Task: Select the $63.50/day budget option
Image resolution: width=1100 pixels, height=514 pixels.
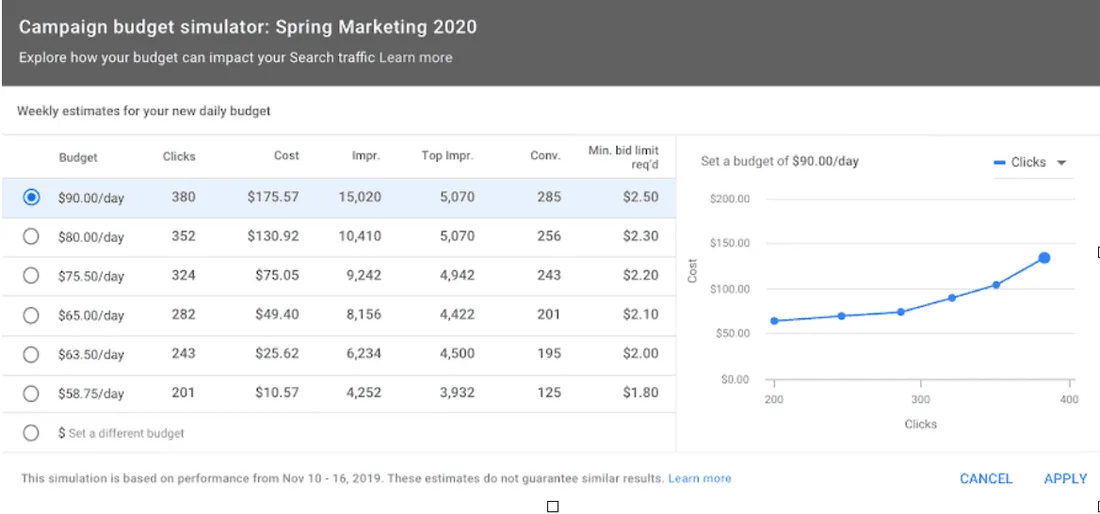Action: [x=31, y=355]
